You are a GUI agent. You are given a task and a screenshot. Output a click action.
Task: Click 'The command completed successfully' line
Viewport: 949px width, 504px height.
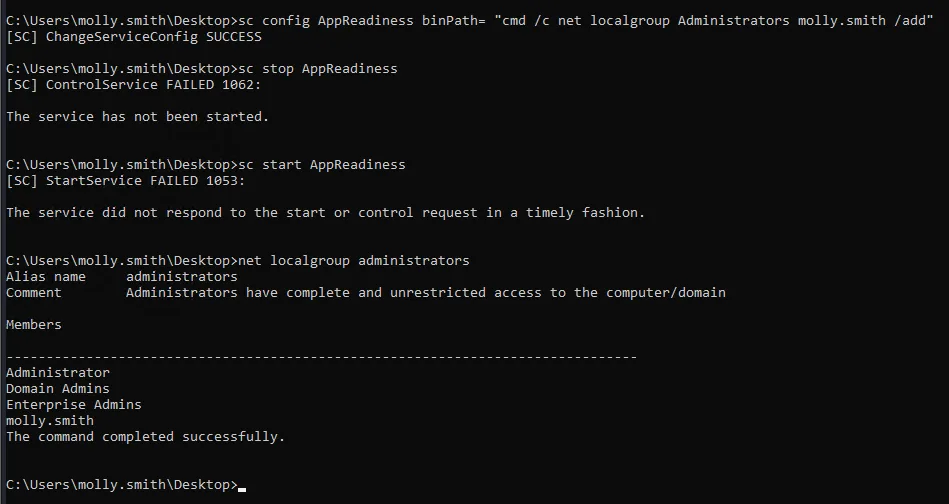click(x=145, y=437)
